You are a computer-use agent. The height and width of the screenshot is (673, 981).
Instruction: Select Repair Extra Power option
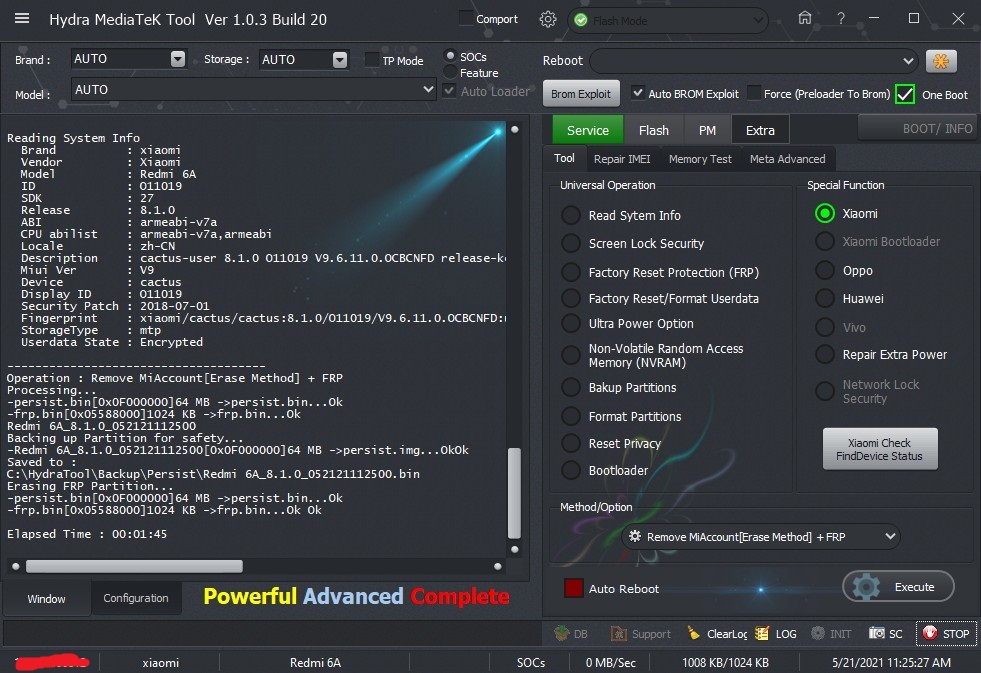coord(825,354)
